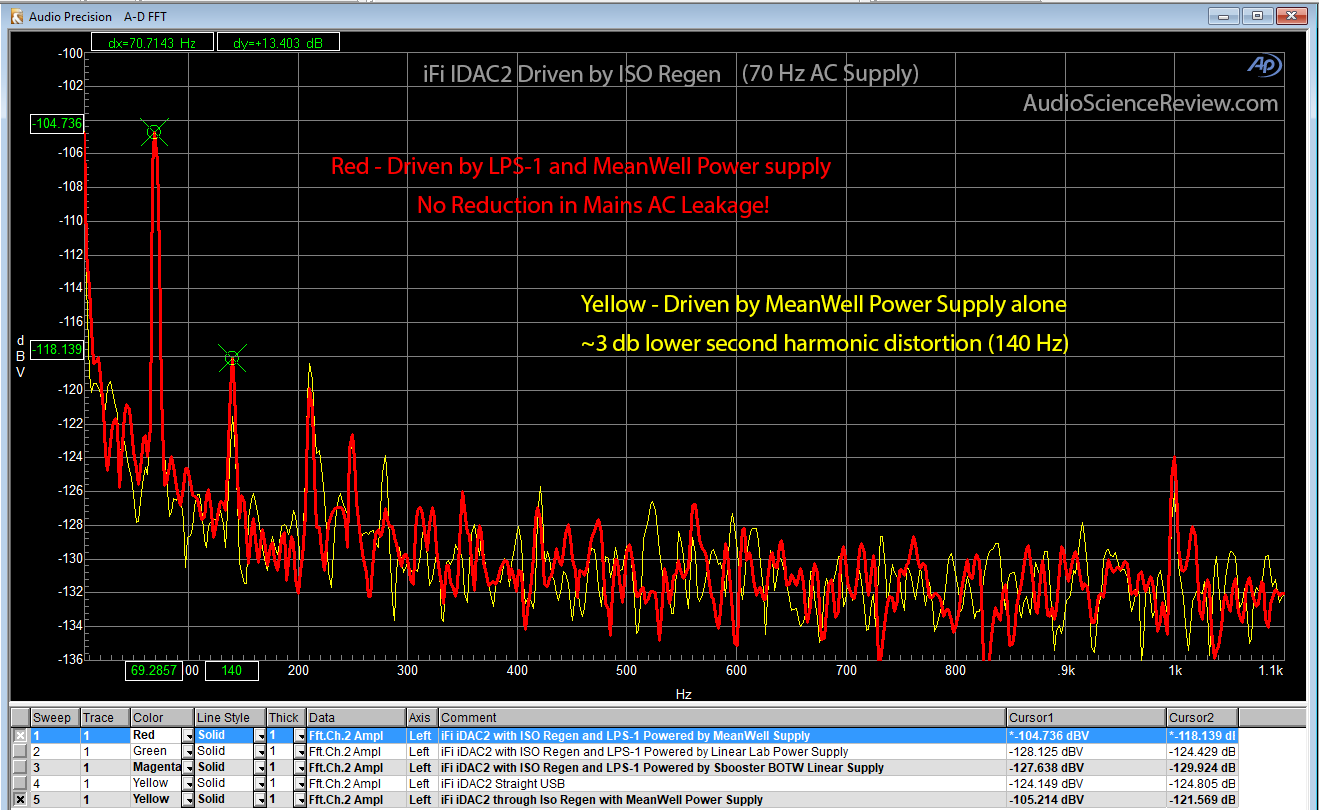Click the dBV vertical axis label
This screenshot has width=1319, height=810.
pyautogui.click(x=20, y=355)
